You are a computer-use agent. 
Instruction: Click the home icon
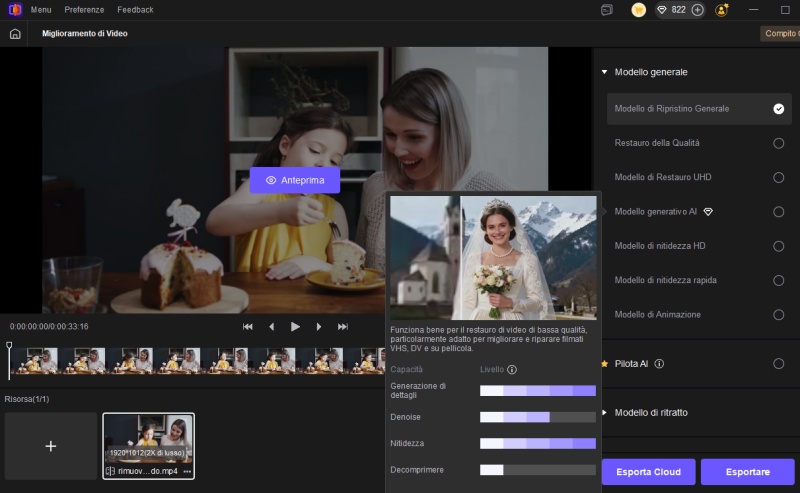click(x=14, y=33)
